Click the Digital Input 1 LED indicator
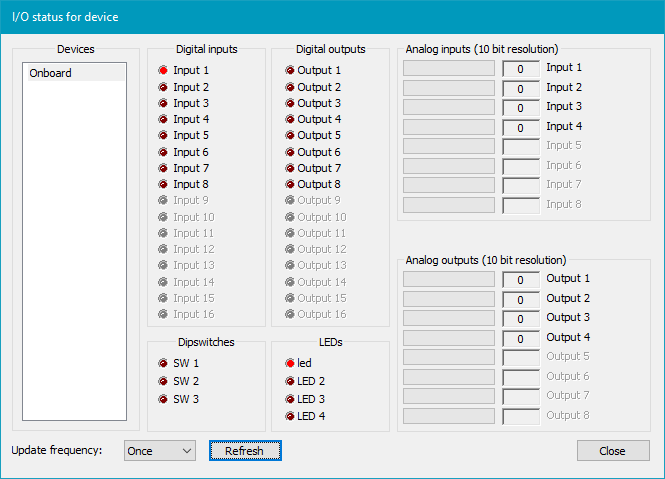Image resolution: width=665 pixels, height=479 pixels. 164,71
